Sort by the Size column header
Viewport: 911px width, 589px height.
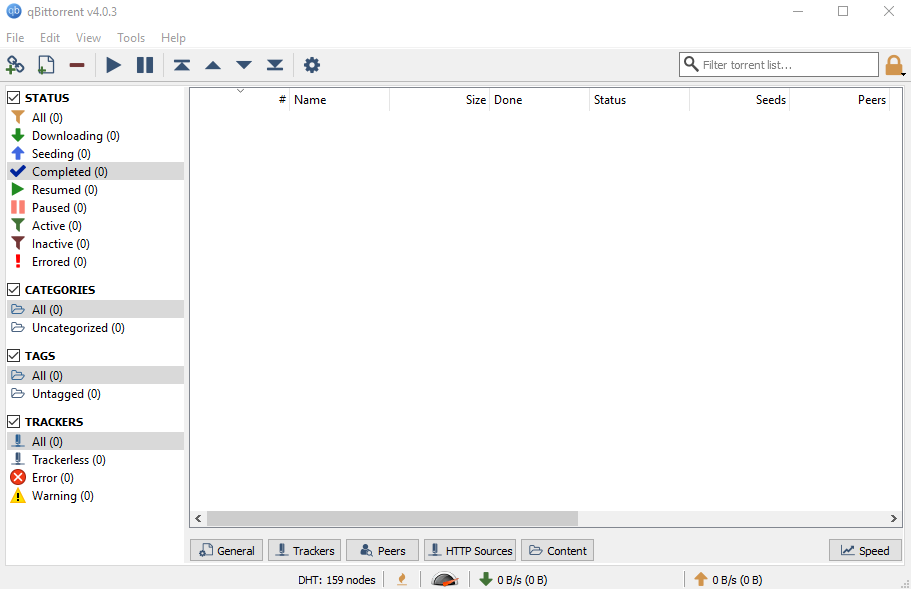(x=440, y=100)
